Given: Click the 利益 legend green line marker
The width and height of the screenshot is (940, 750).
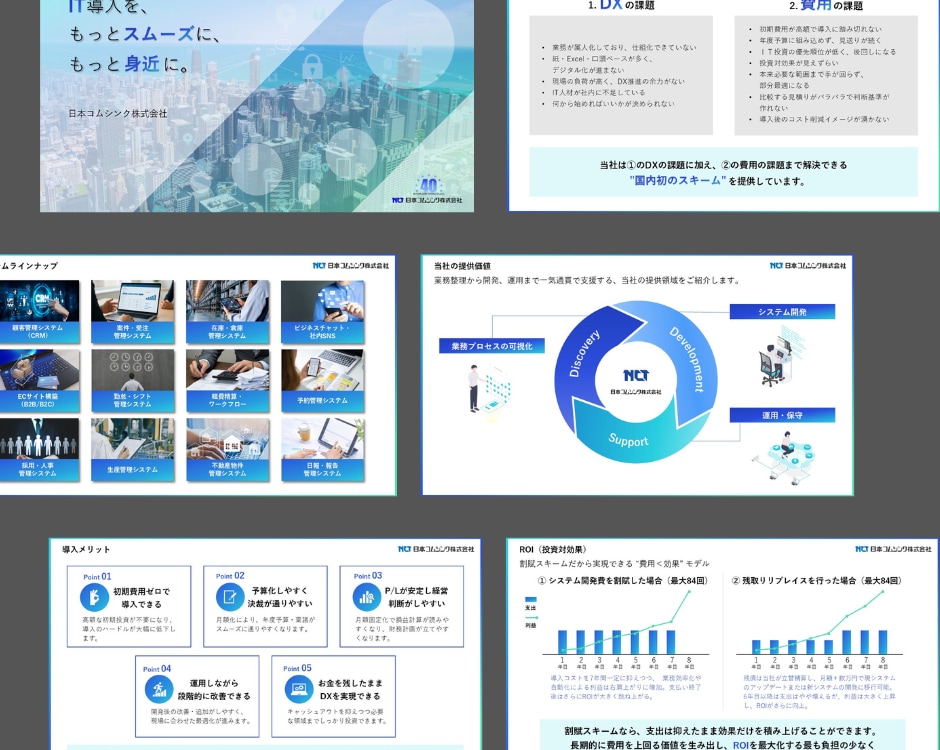Looking at the screenshot, I should point(531,617).
